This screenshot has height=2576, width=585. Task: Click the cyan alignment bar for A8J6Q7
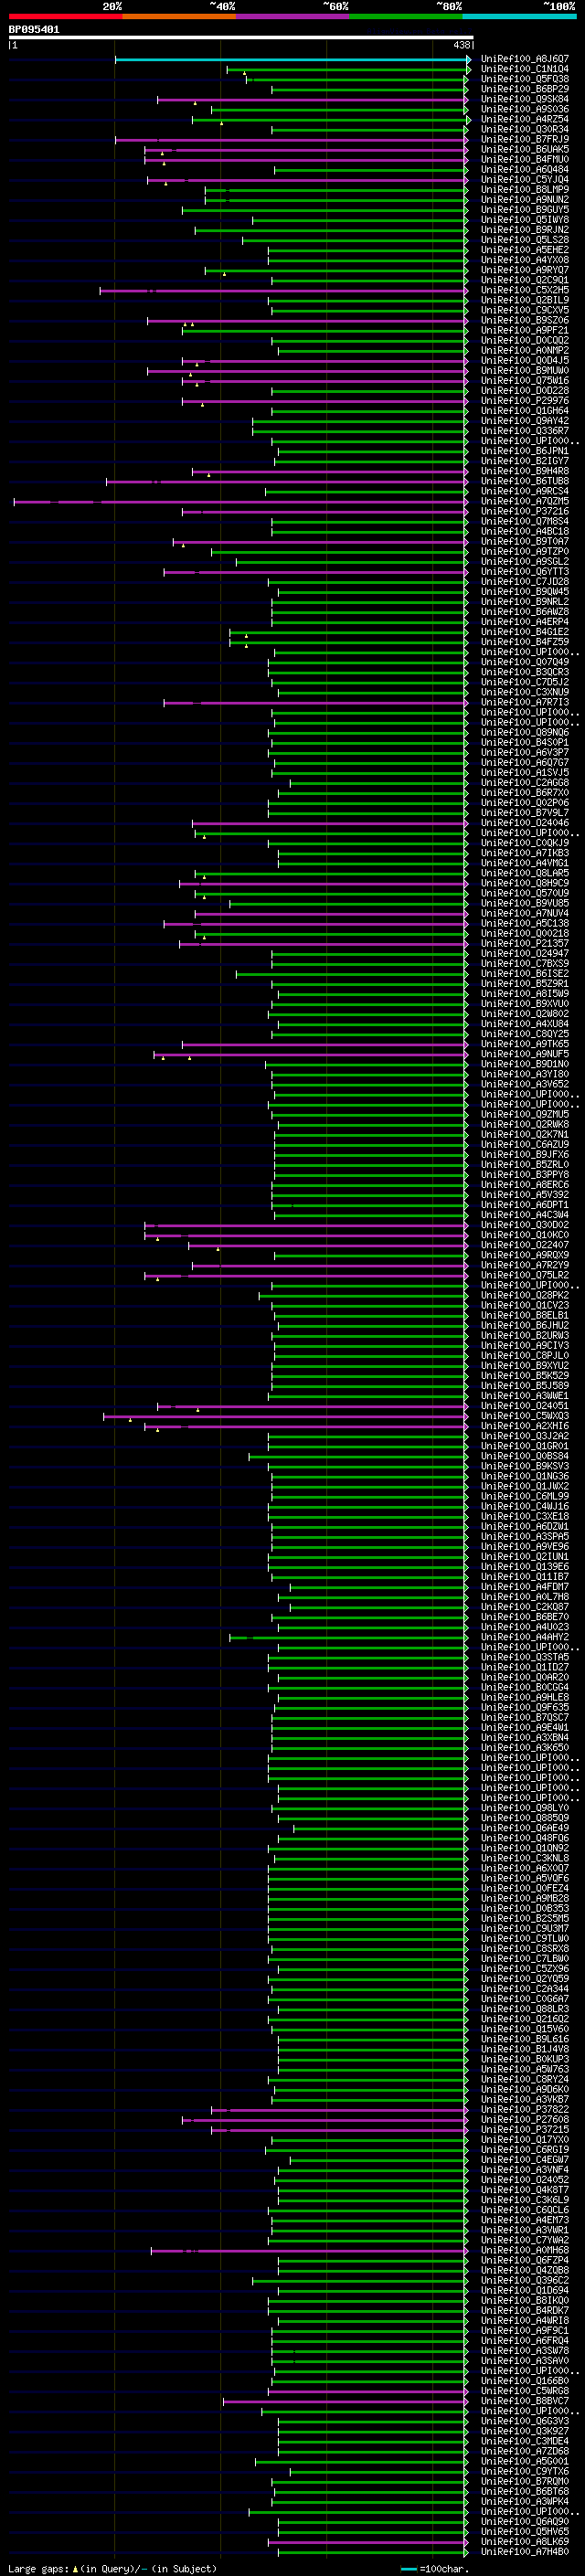292,59
